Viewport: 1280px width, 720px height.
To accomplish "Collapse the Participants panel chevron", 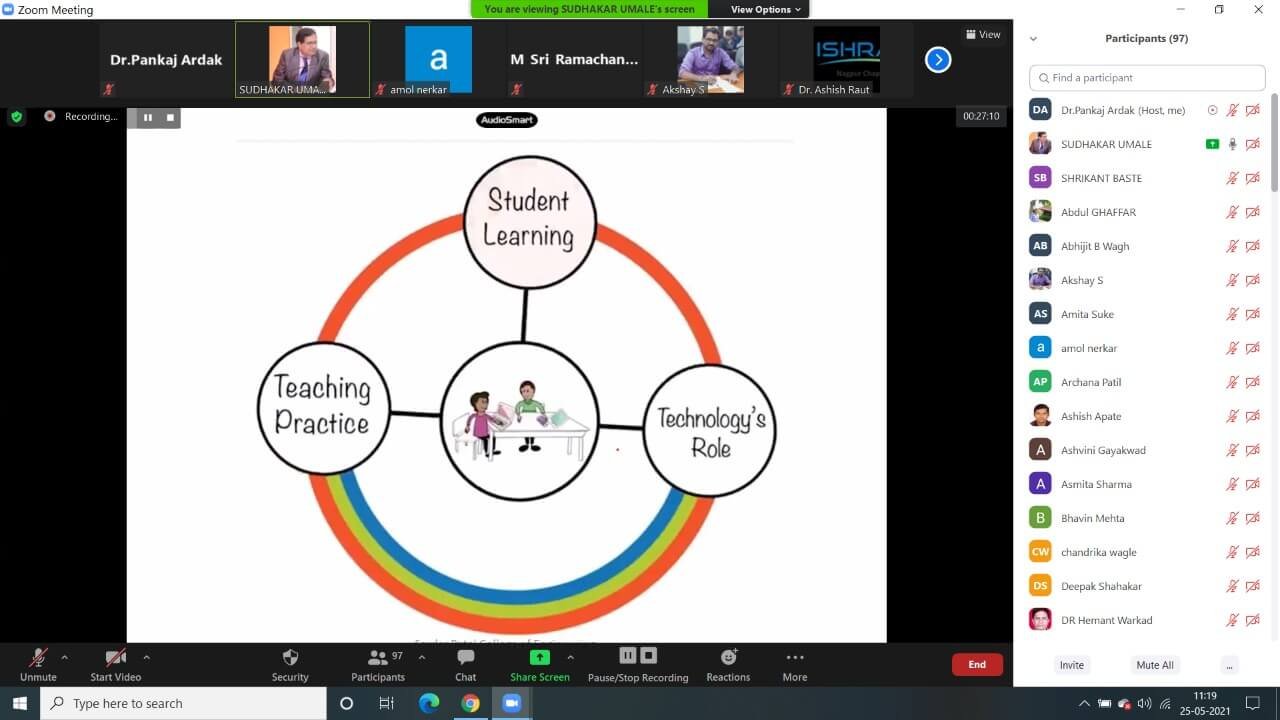I will coord(1033,39).
